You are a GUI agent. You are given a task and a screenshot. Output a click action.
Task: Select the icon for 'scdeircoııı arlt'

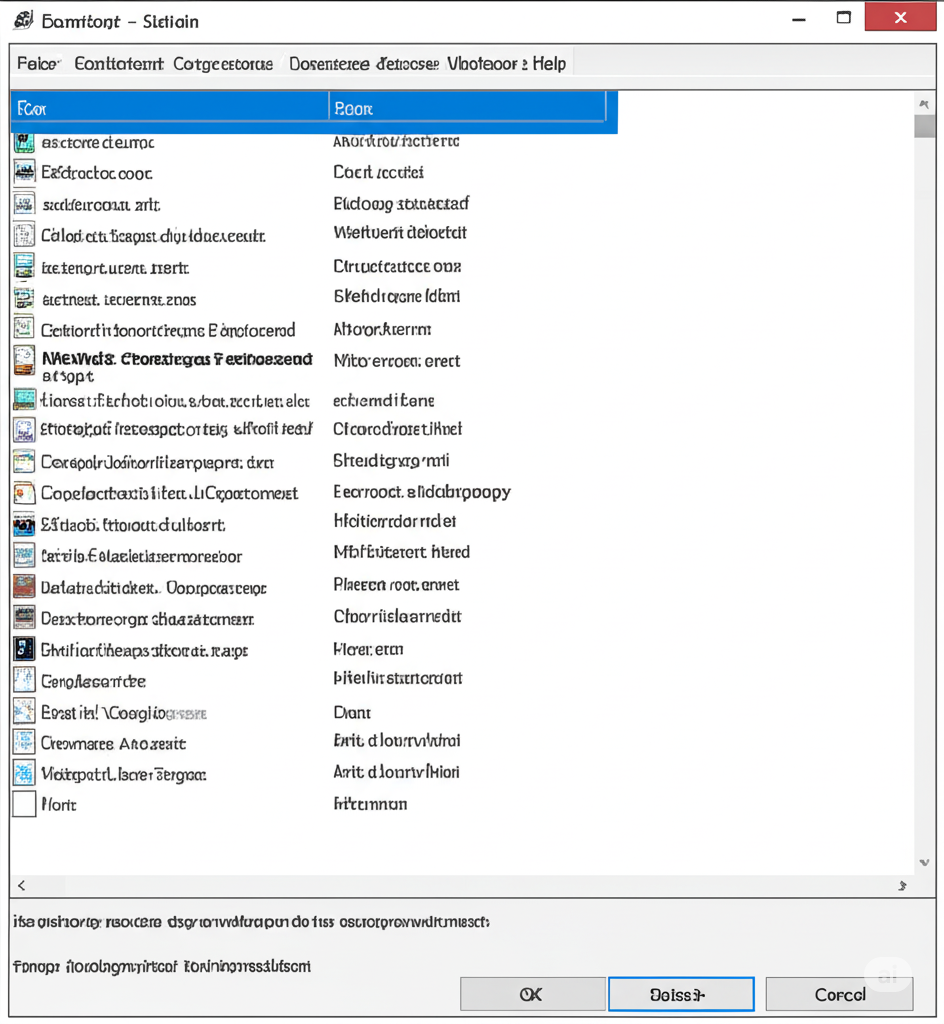[24, 204]
